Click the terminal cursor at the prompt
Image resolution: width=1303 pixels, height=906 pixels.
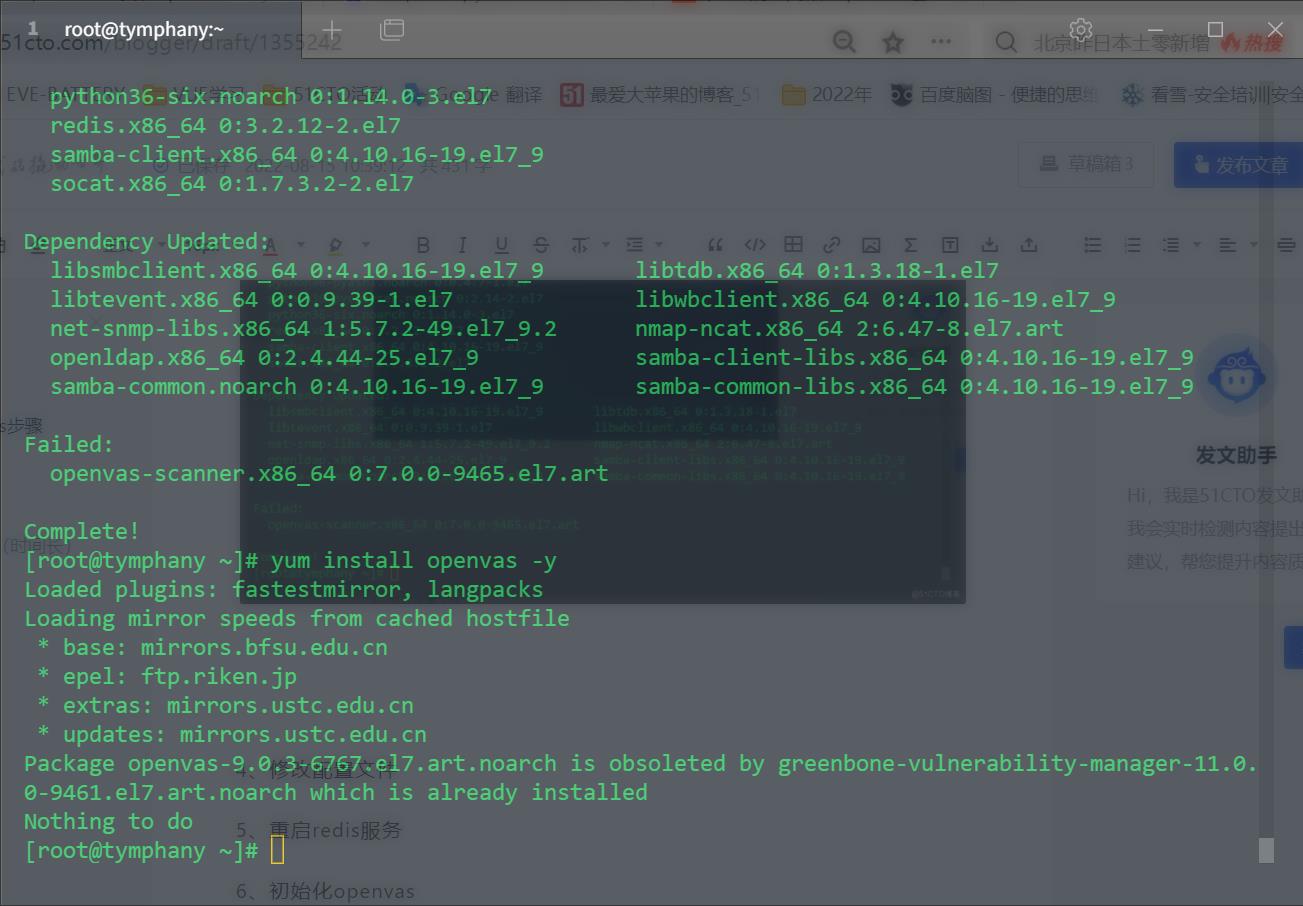click(277, 851)
